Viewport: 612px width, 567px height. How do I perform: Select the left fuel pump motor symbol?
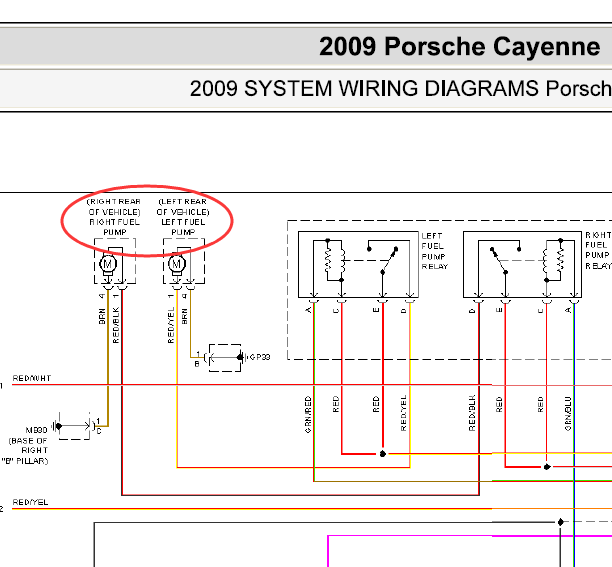pos(176,264)
